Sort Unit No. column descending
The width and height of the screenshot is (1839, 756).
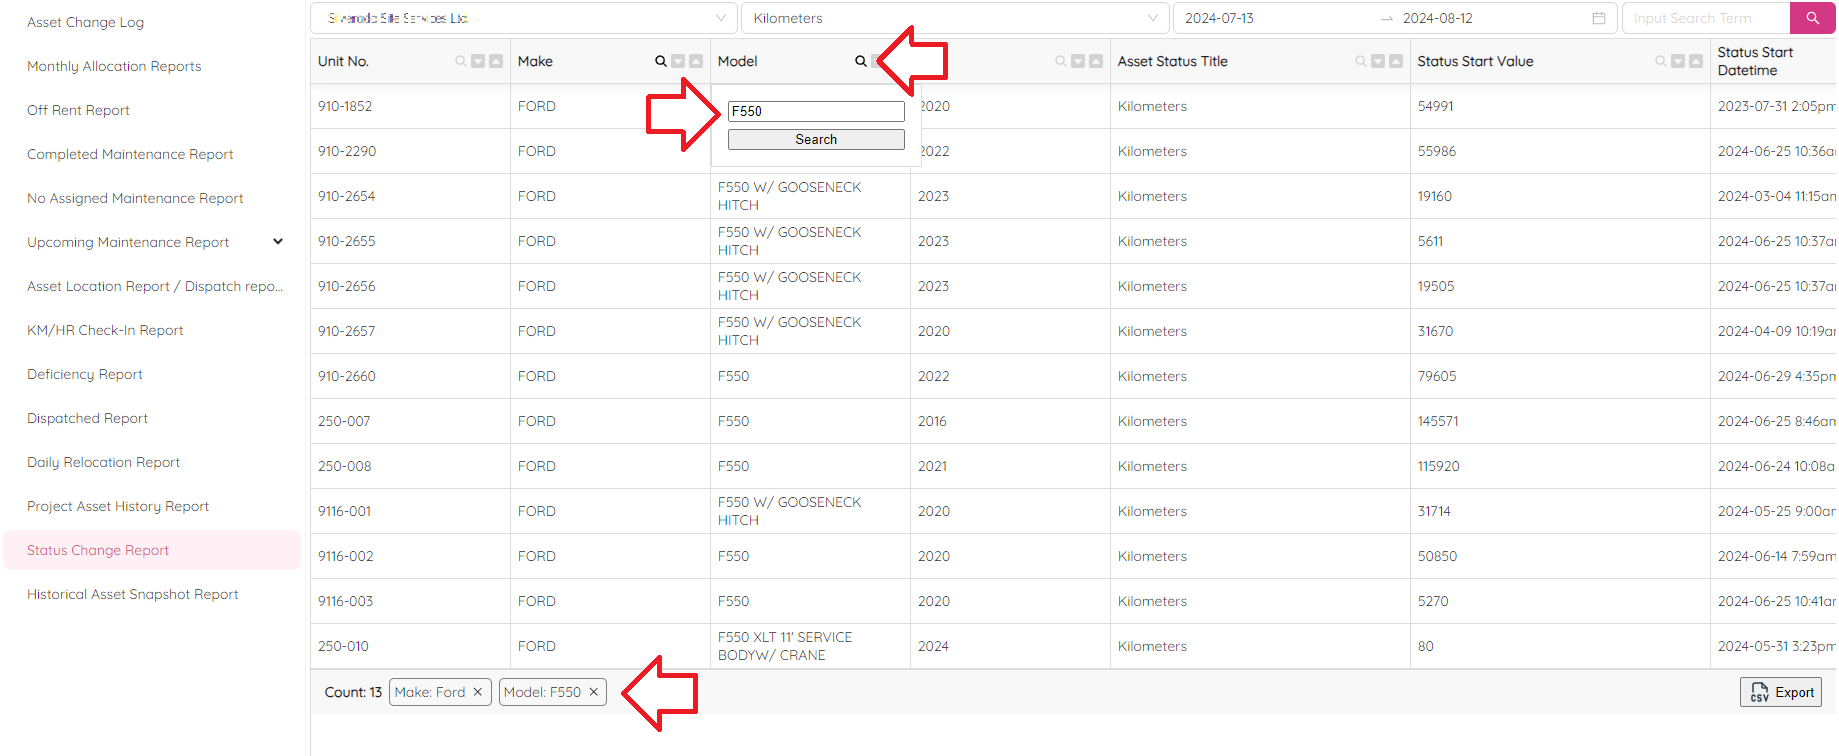[478, 61]
